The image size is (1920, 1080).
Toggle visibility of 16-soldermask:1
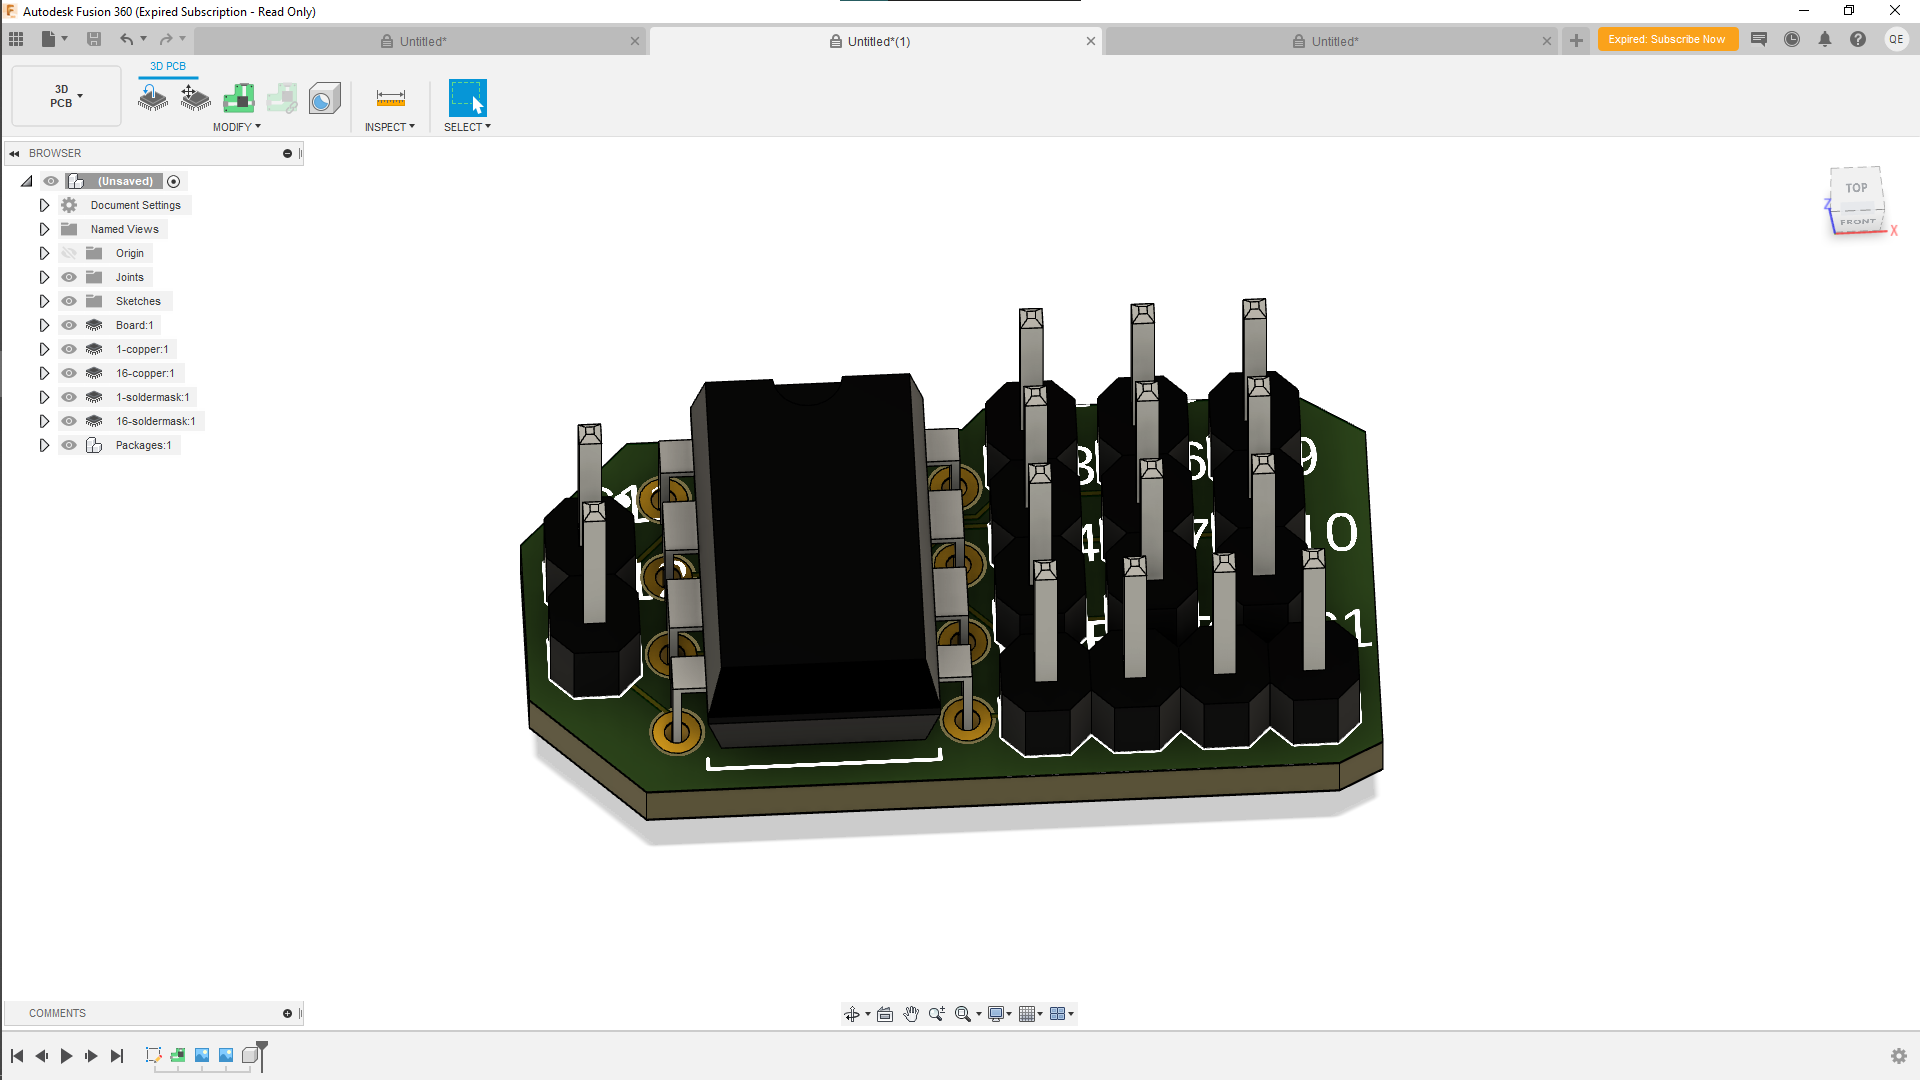pos(69,421)
